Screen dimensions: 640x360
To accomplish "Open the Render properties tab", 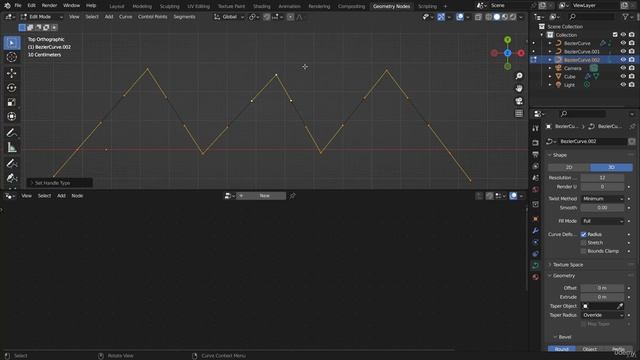I will (536, 143).
